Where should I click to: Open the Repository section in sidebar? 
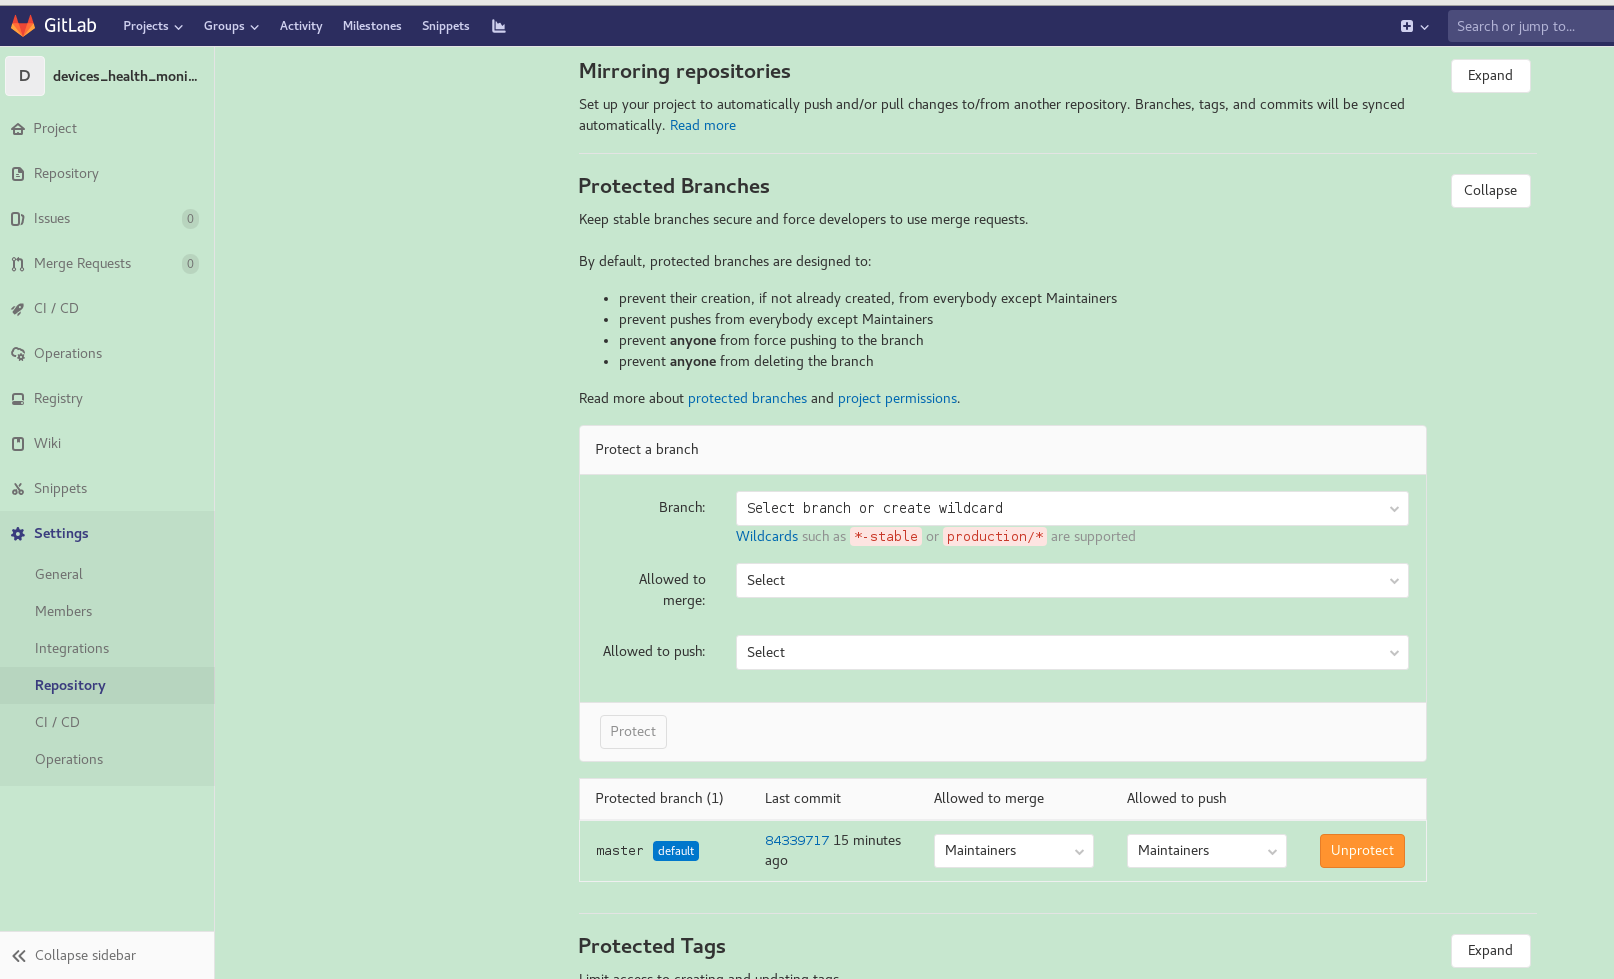pos(67,173)
